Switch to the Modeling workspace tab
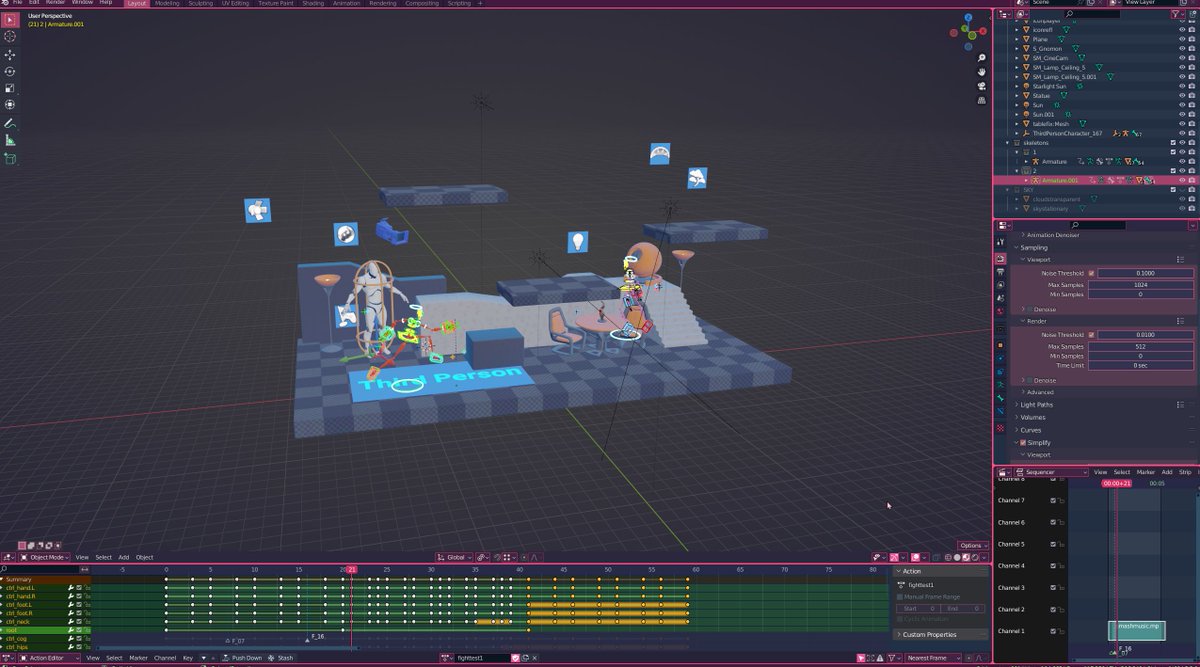1200x667 pixels. tap(167, 4)
